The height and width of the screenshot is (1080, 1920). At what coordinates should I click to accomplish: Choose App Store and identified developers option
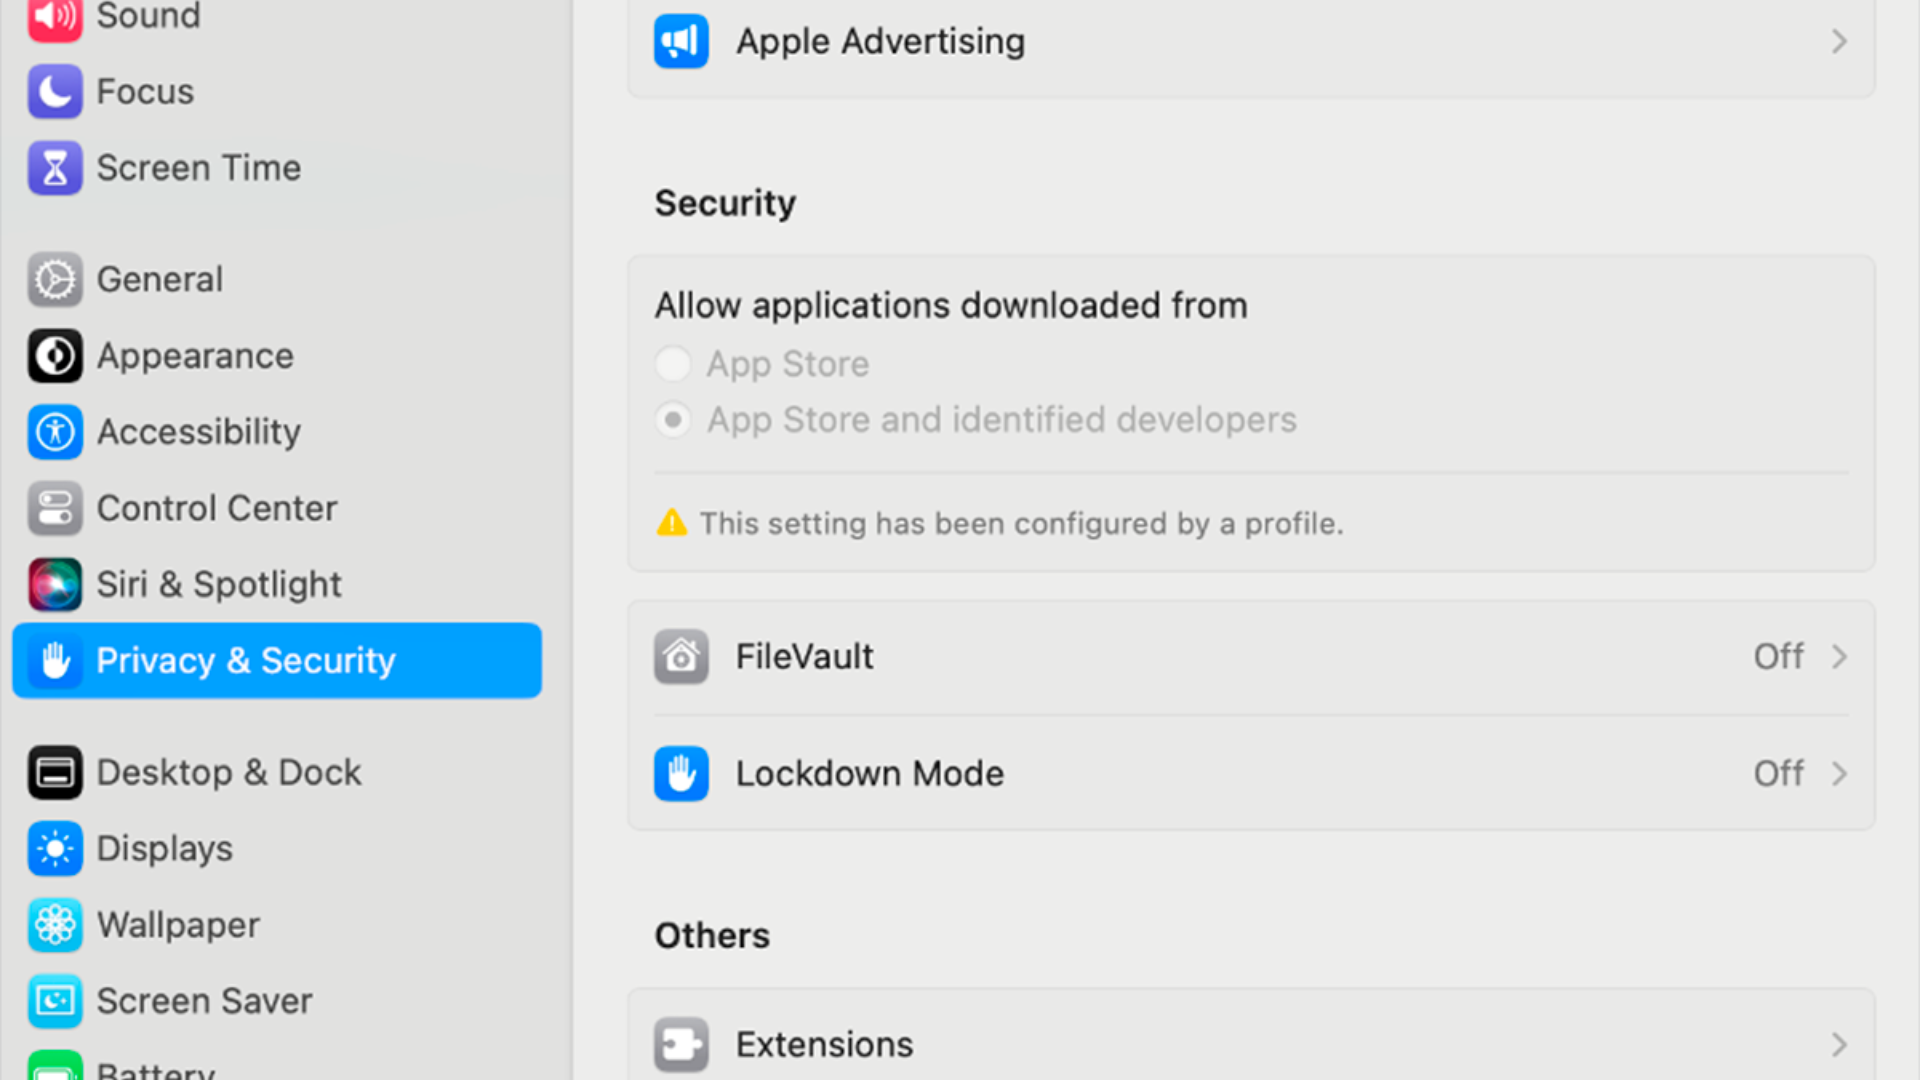coord(673,420)
